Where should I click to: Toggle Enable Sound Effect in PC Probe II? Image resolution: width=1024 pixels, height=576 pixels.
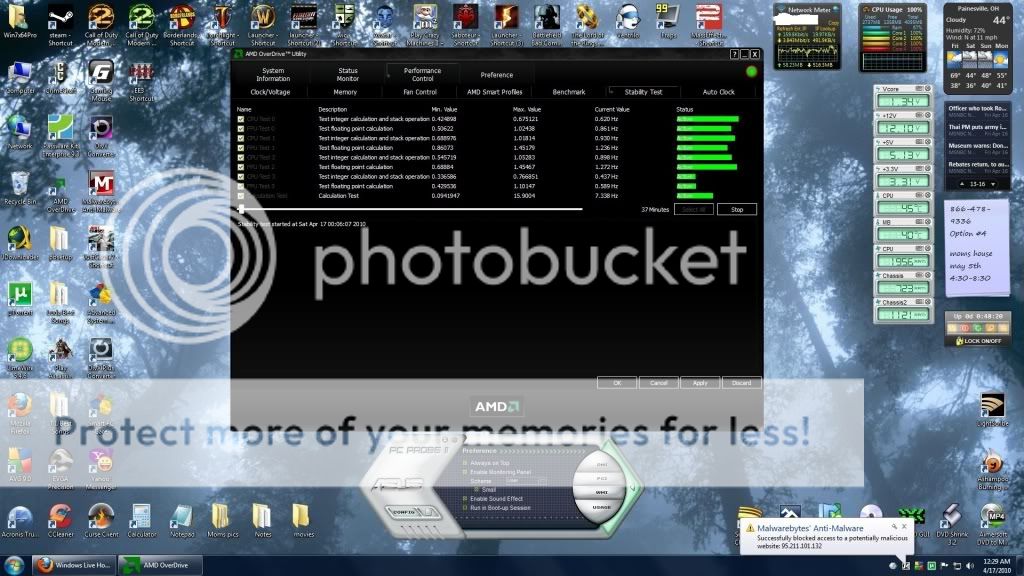pyautogui.click(x=465, y=498)
